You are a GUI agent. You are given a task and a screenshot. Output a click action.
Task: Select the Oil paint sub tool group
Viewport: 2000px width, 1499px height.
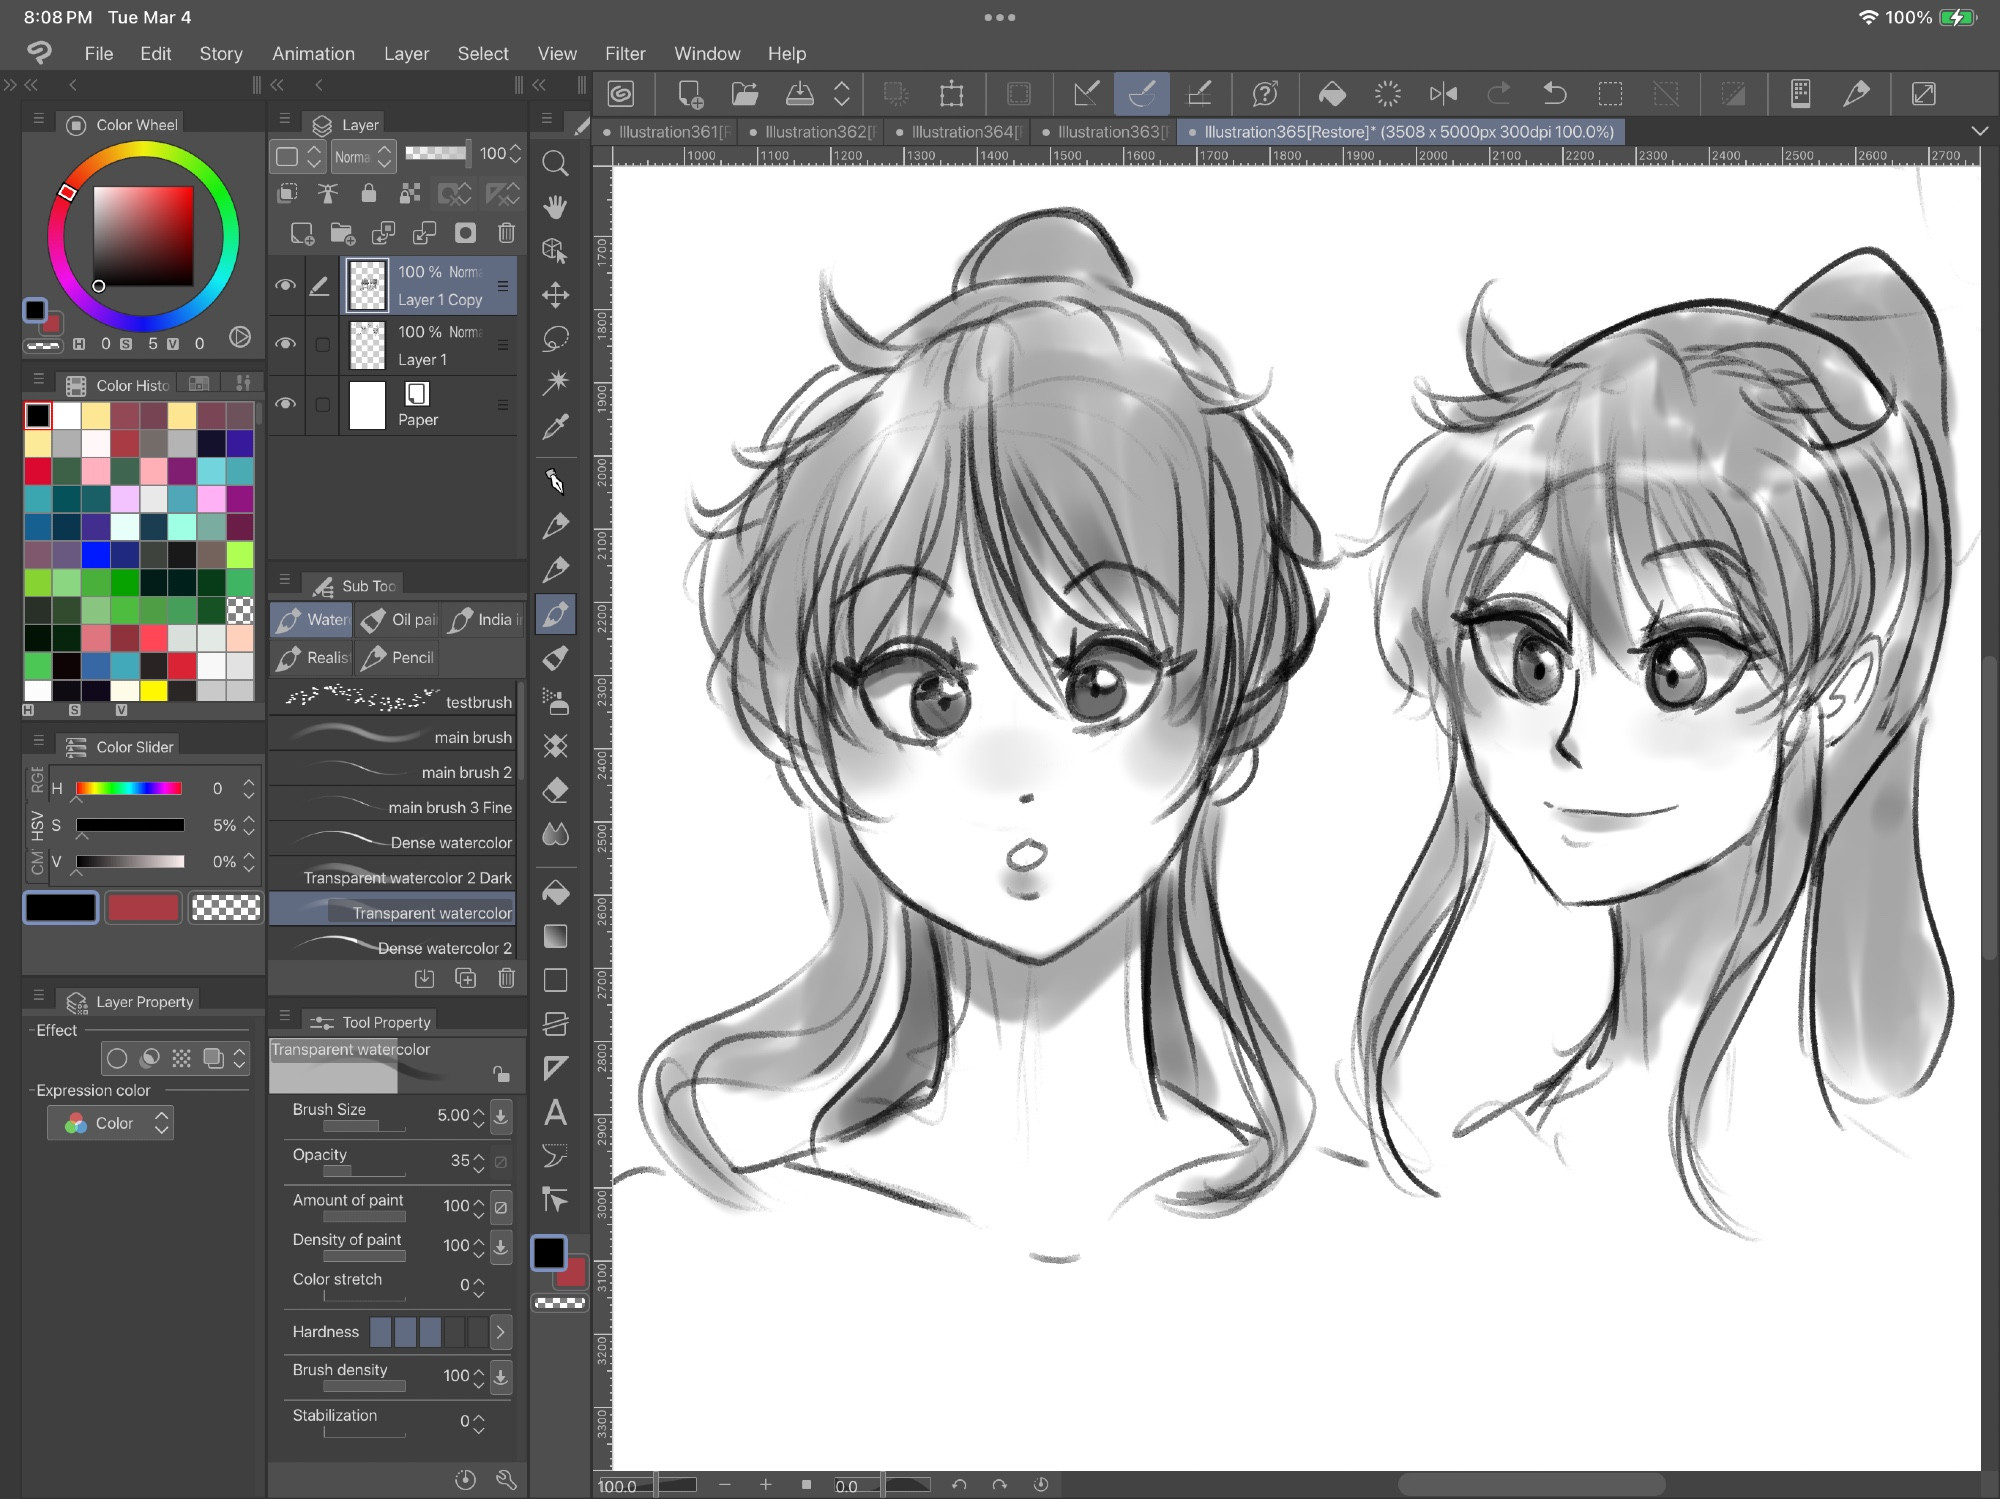coord(398,620)
